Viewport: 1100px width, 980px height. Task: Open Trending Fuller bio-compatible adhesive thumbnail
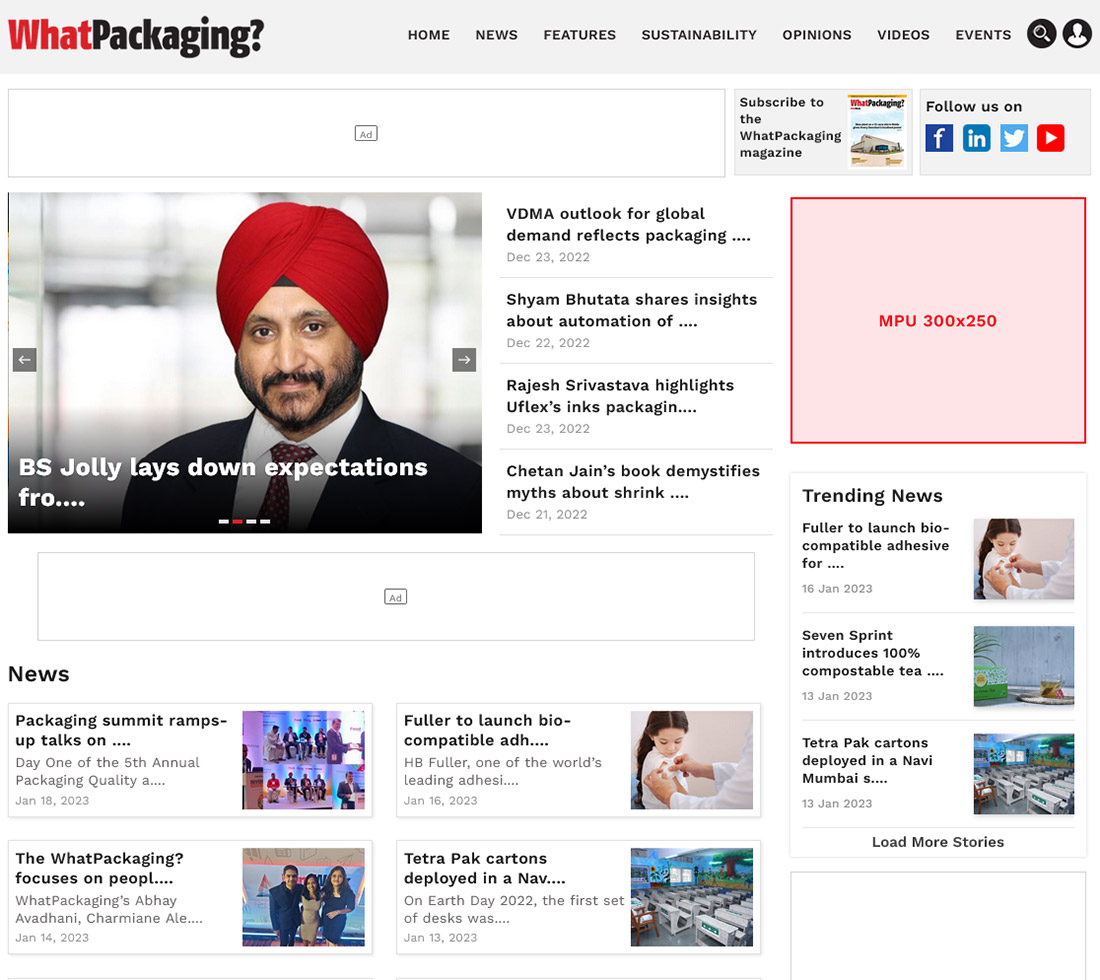point(1024,559)
